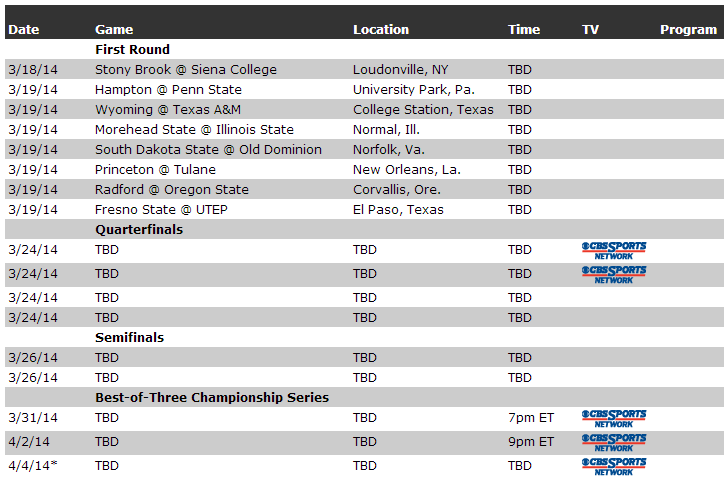Click Fresno State @ UTEP game
725x485 pixels.
pos(161,210)
